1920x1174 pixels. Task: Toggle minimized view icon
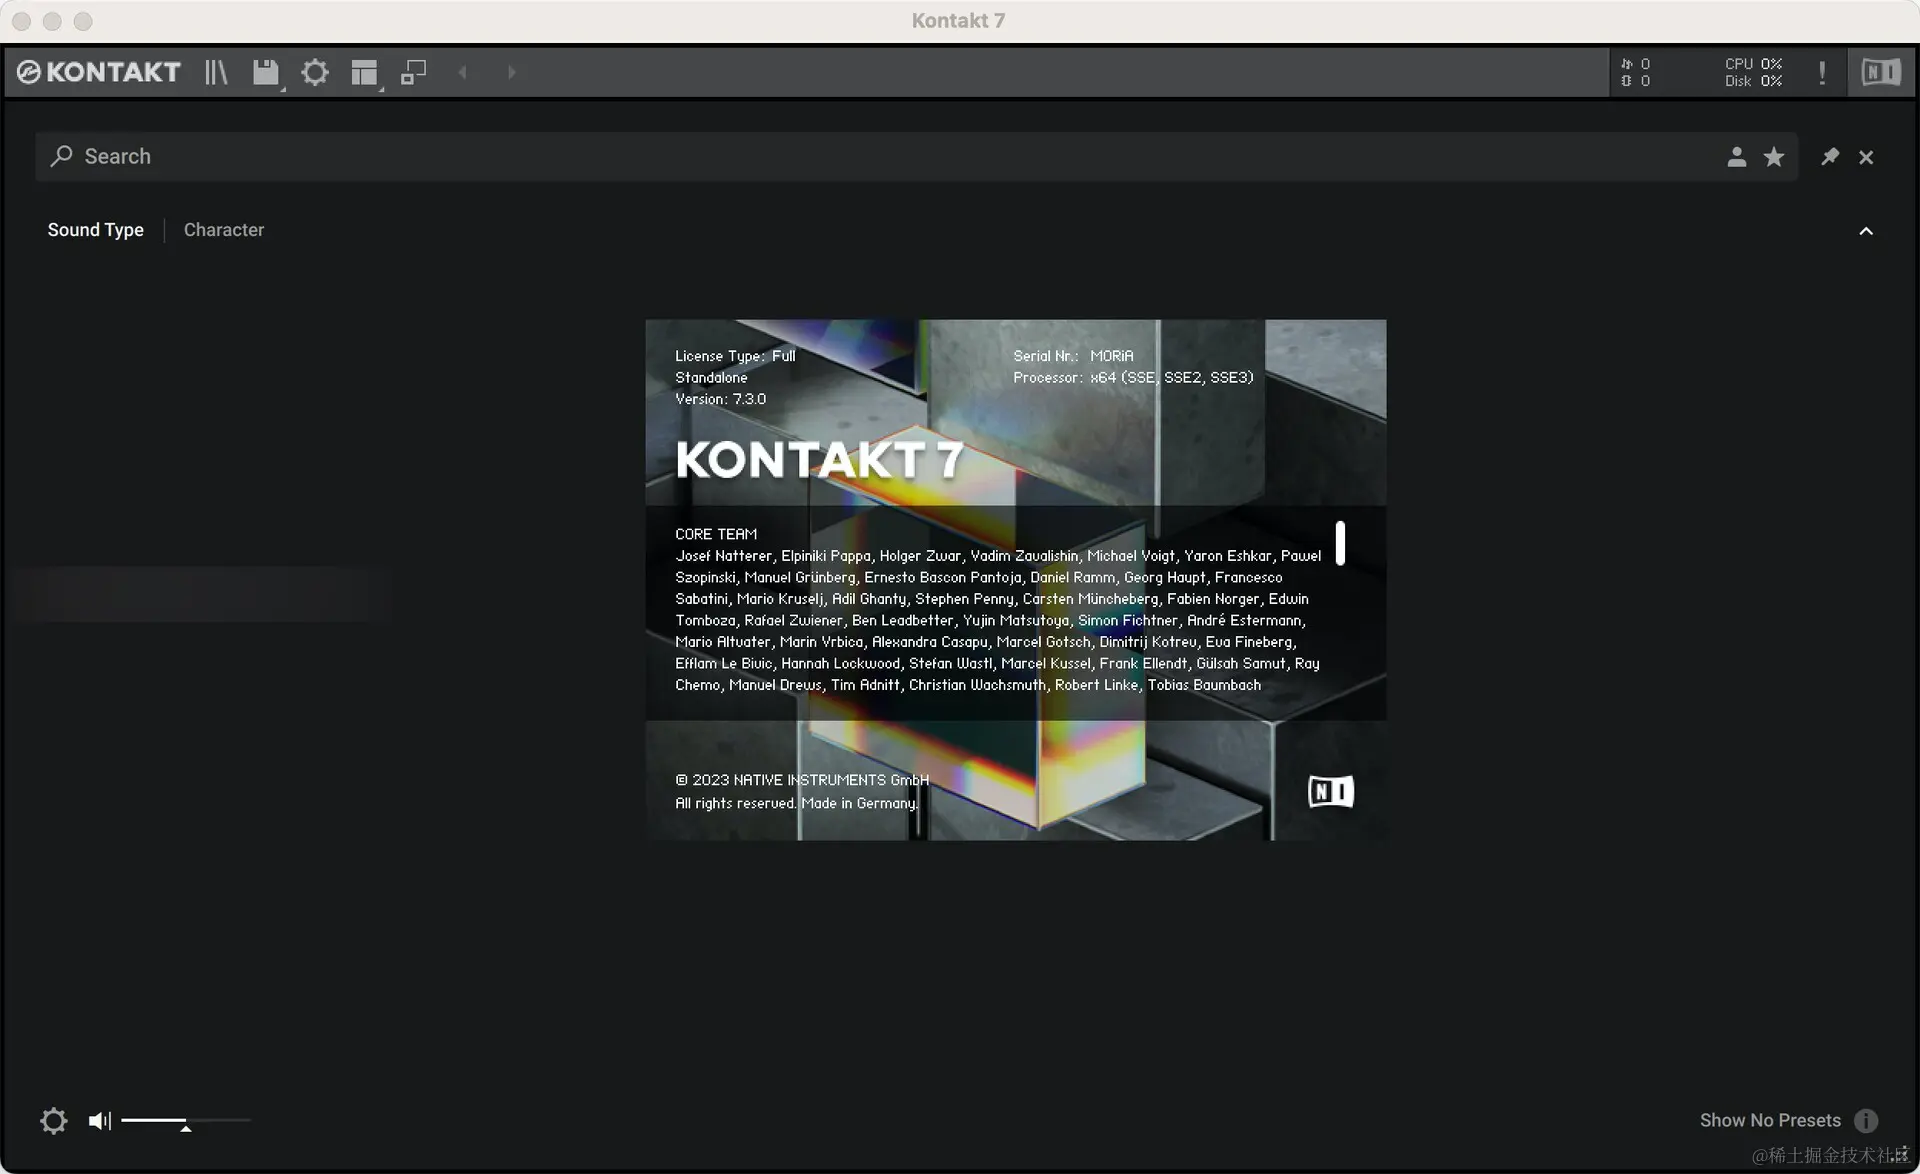pos(413,72)
